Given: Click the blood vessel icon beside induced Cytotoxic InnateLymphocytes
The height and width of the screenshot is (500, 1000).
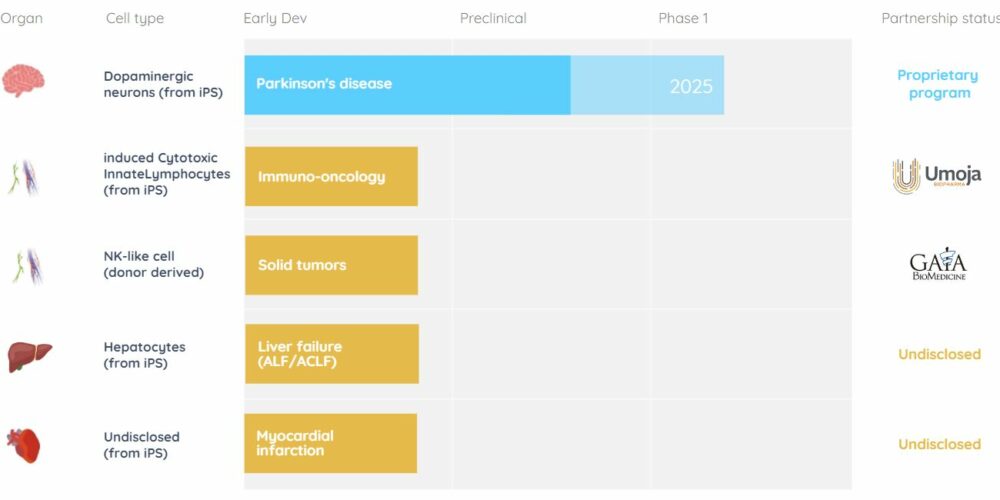Looking at the screenshot, I should coord(23,177).
